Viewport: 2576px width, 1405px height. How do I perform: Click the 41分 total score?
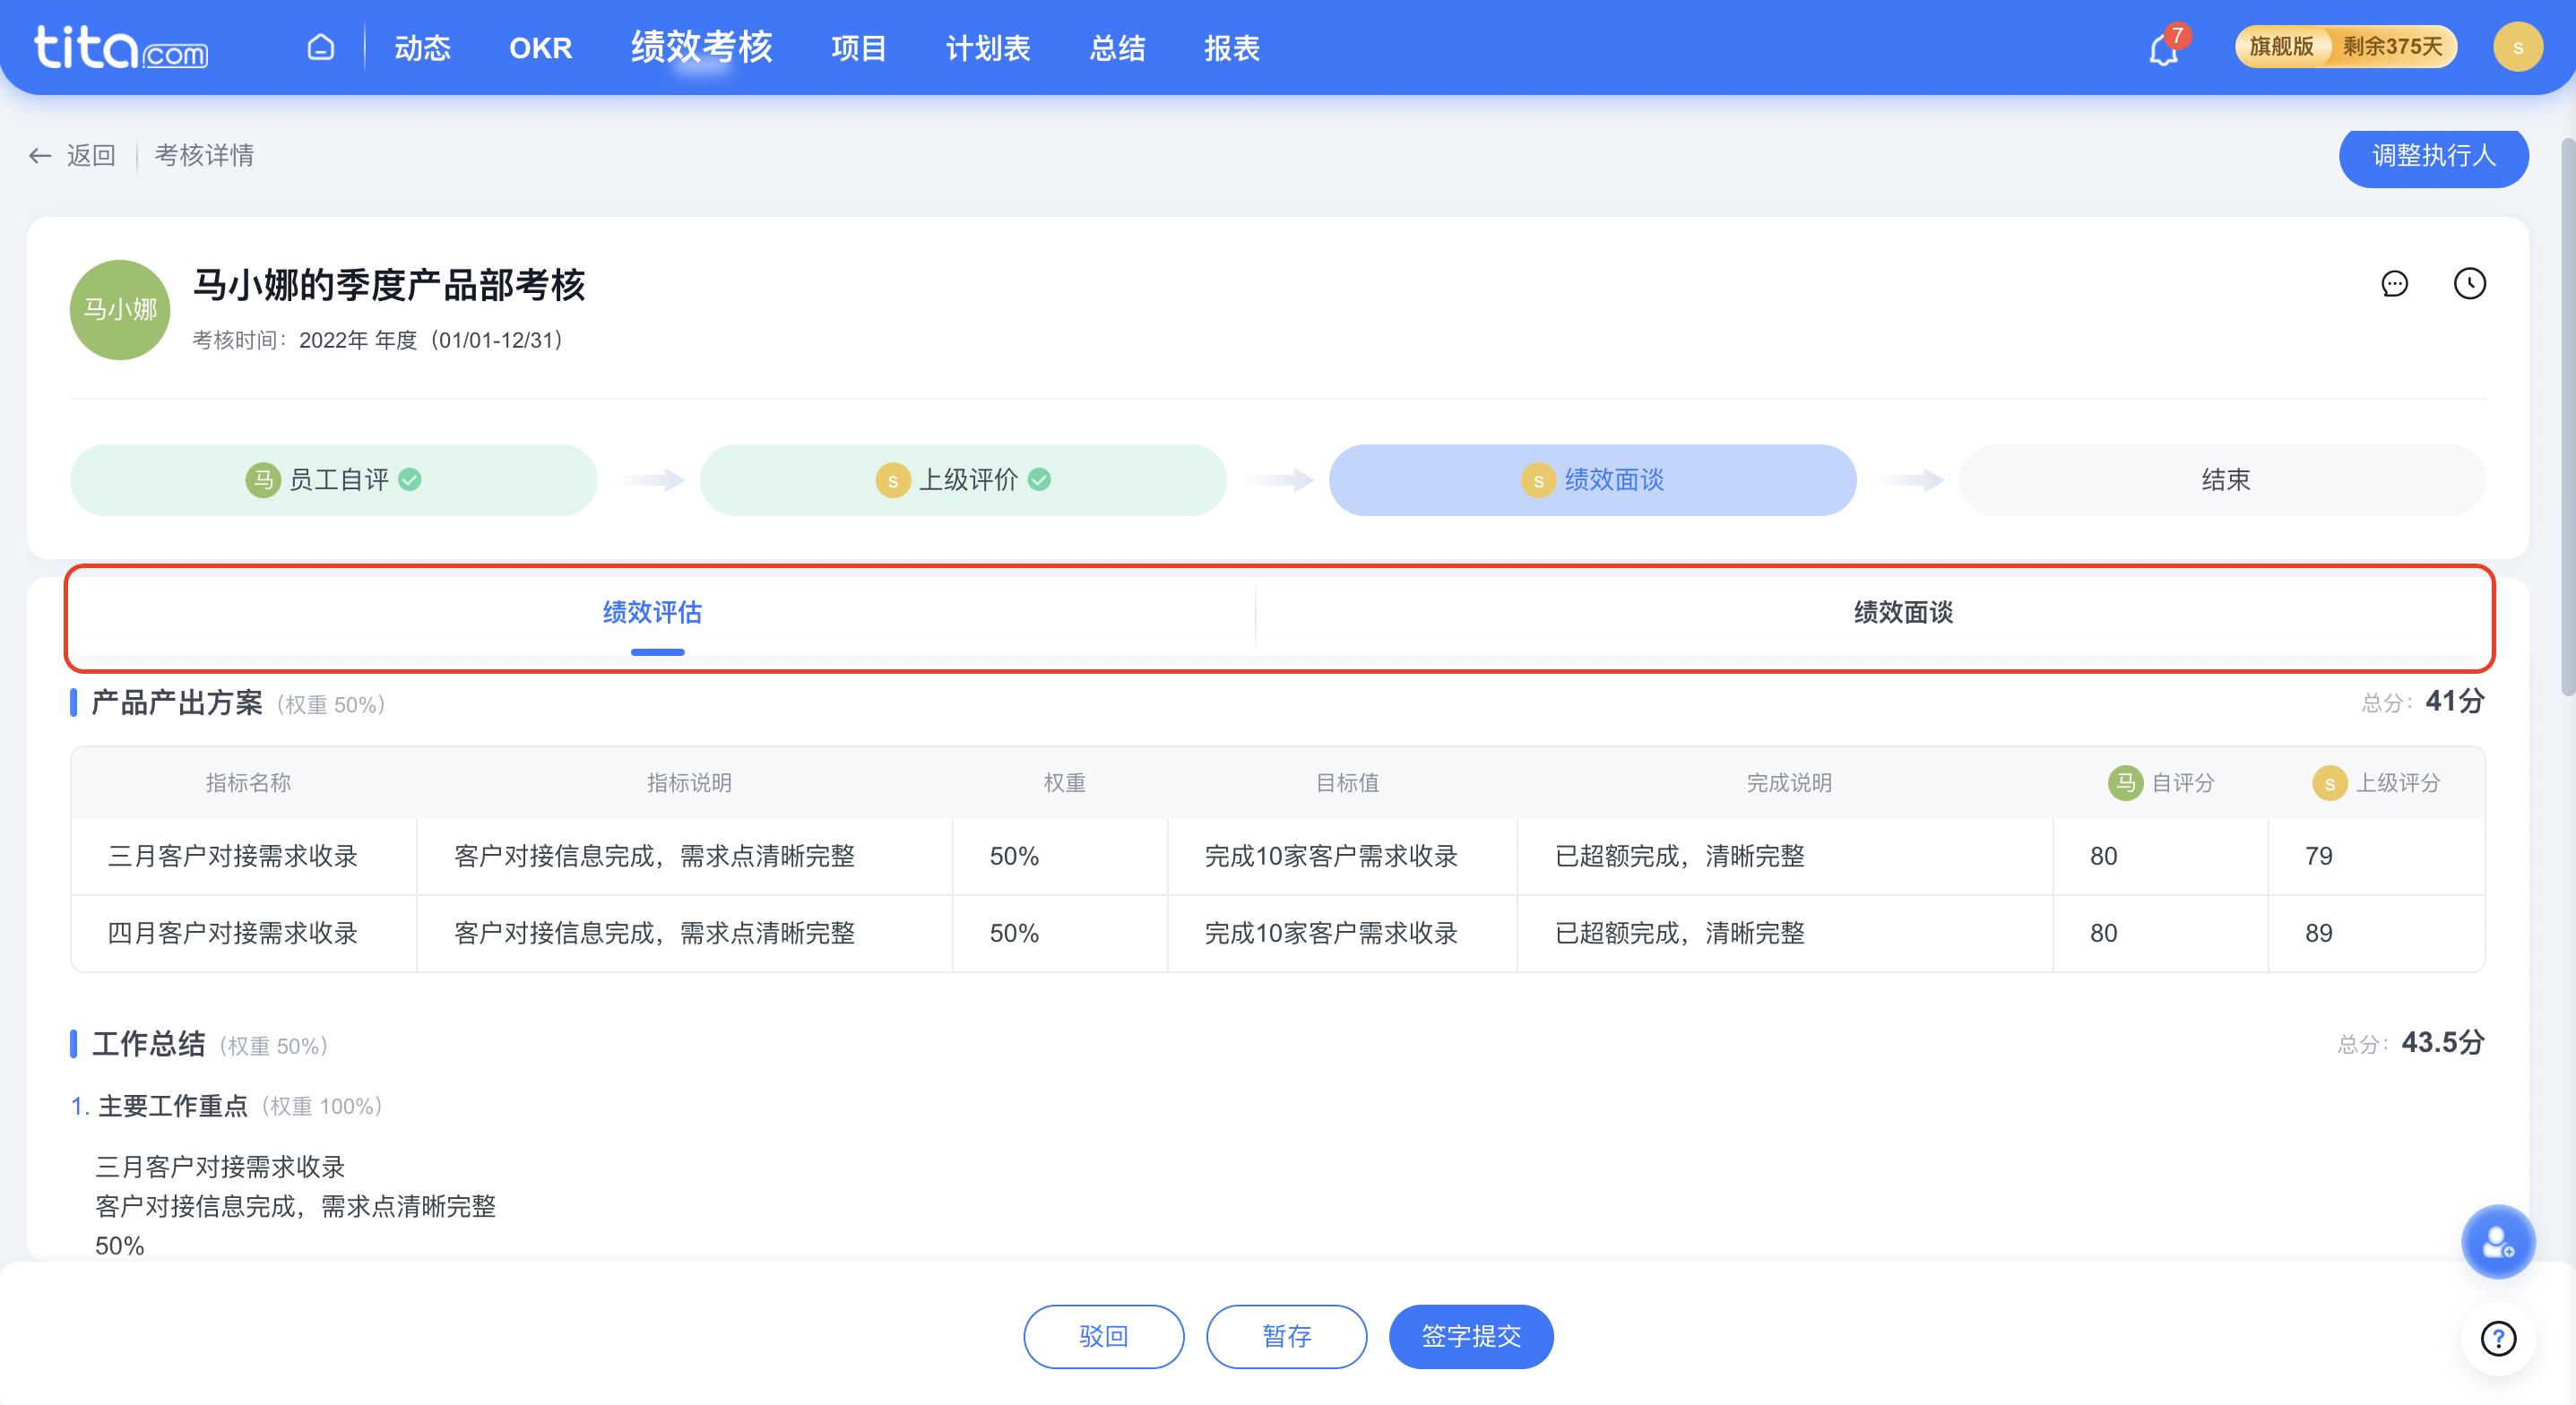(2454, 701)
